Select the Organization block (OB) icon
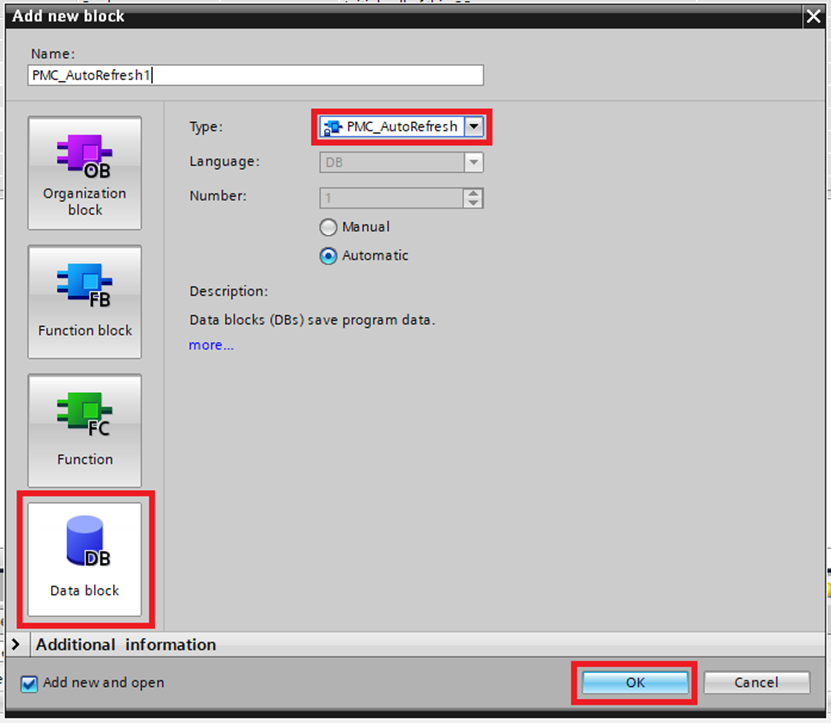The width and height of the screenshot is (831, 723). click(85, 172)
